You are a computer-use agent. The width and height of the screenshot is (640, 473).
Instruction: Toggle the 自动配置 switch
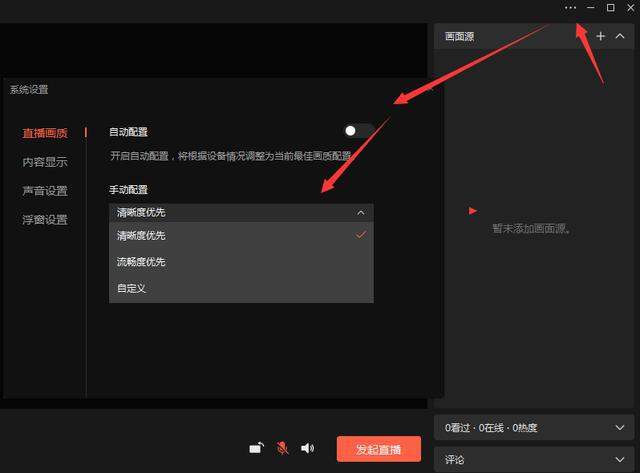tap(358, 131)
